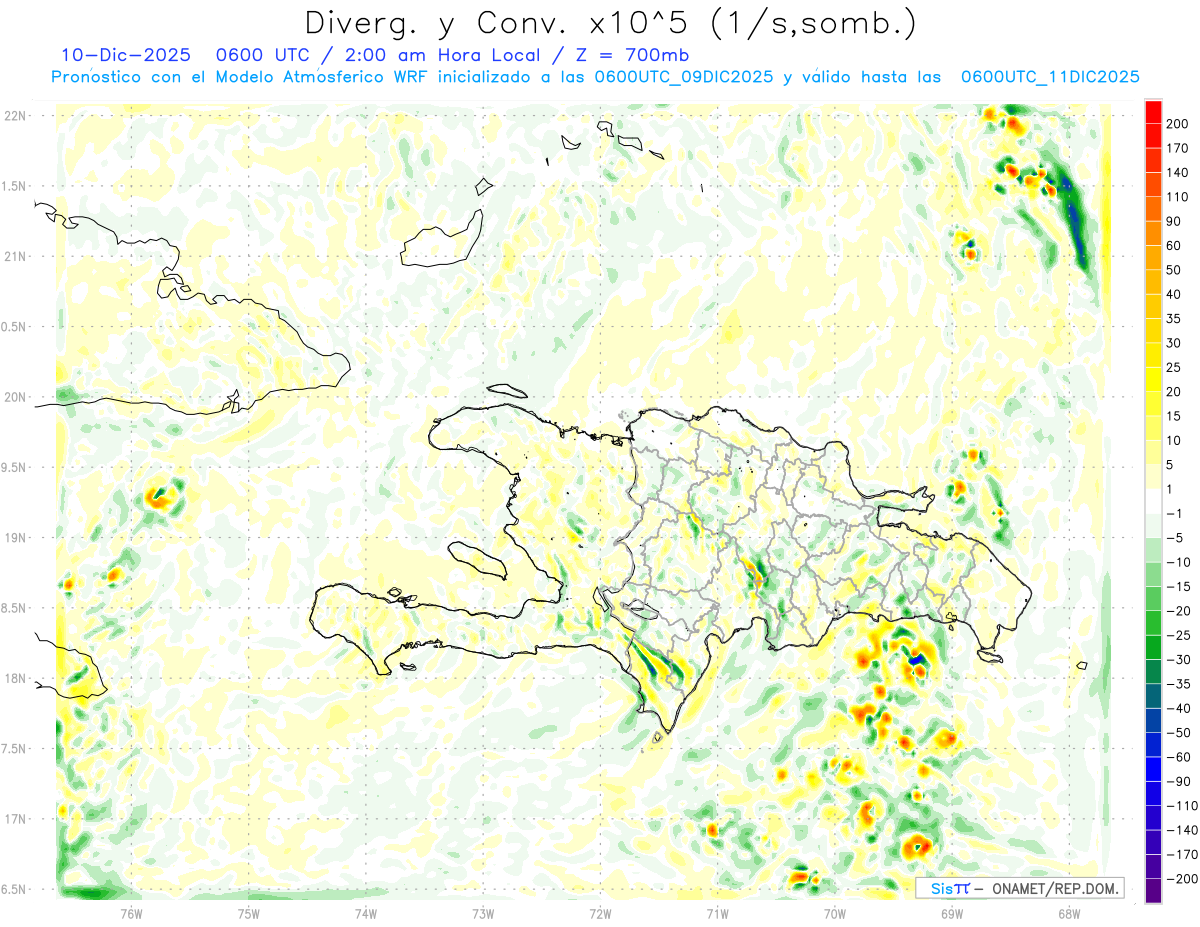Viewport: 1200px width, 927px height.
Task: Click the "69W" longitude label
Action: [952, 912]
